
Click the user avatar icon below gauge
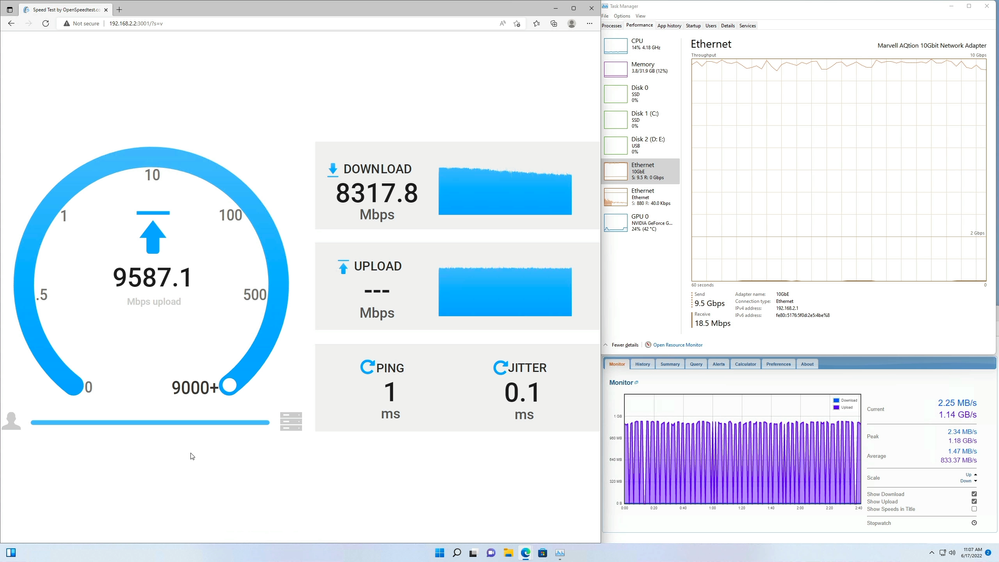(12, 421)
